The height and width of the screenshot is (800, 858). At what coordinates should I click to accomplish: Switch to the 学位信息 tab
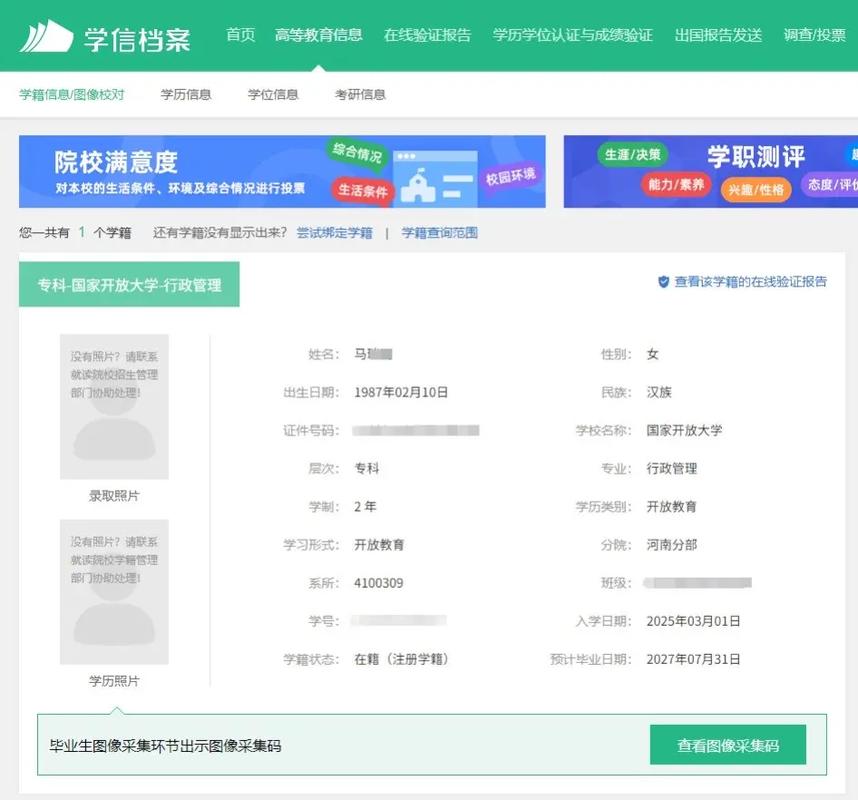point(273,95)
